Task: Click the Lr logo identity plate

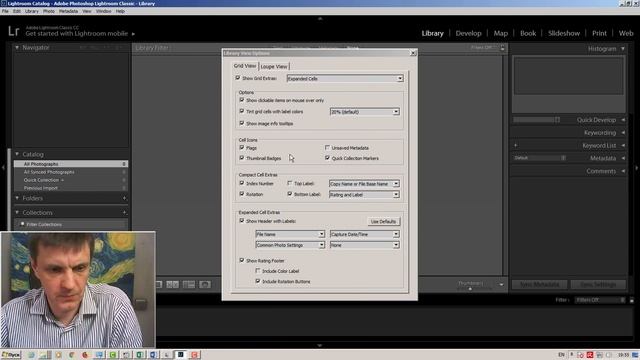Action: pyautogui.click(x=13, y=31)
